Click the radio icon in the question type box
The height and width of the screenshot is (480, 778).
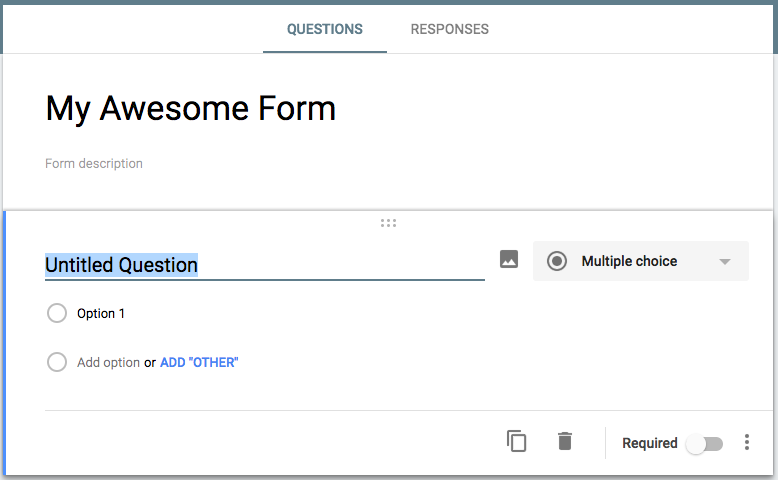[x=557, y=261]
